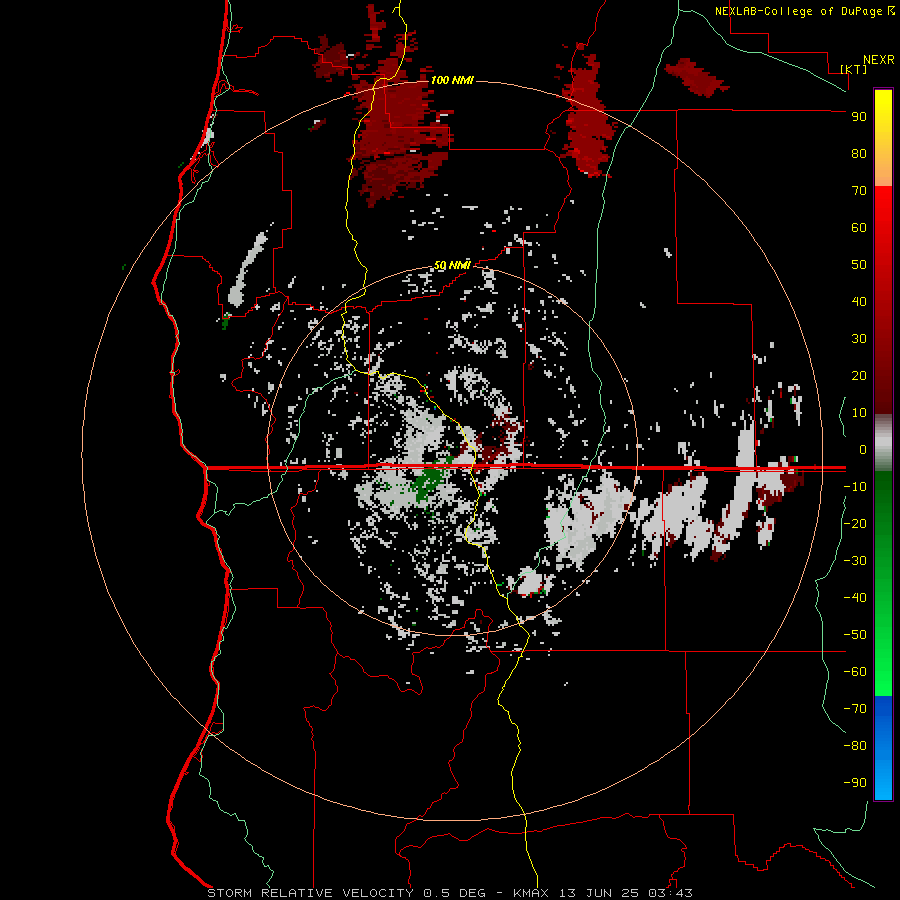Click the 20 value on the velocity scale
Image resolution: width=900 pixels, height=900 pixels.
859,376
